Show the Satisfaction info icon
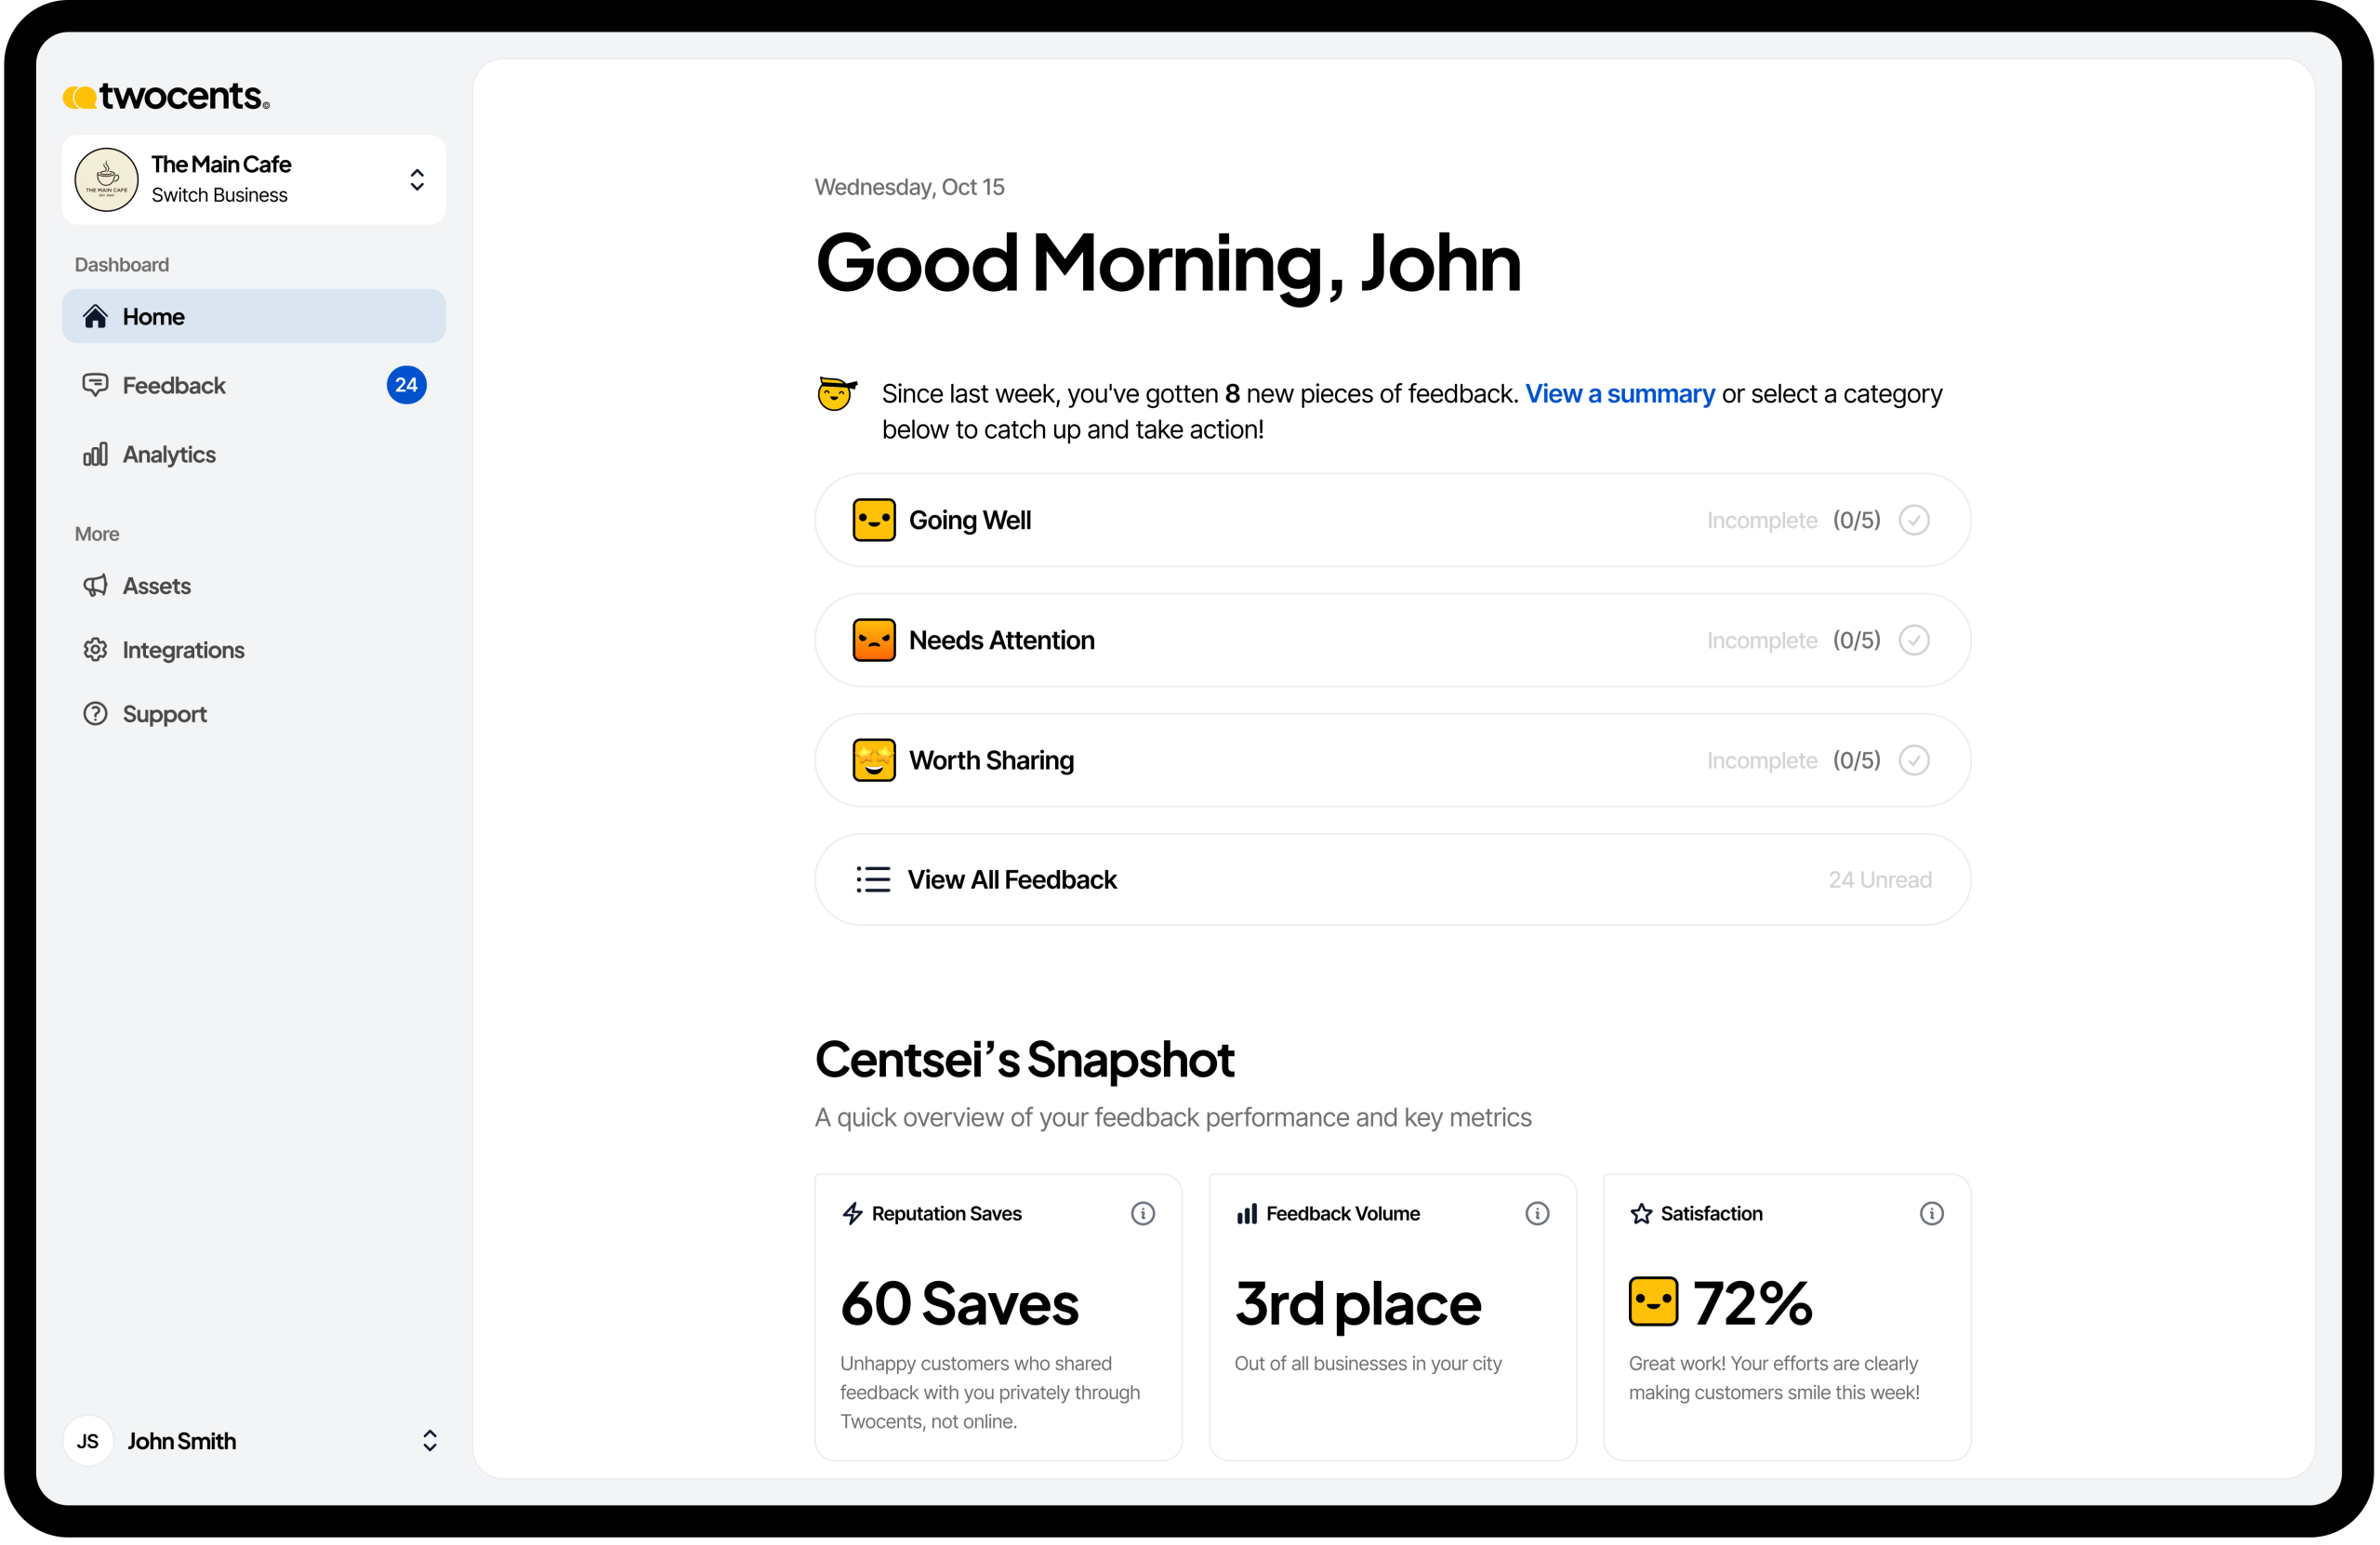Image resolution: width=2380 pixels, height=1545 pixels. [x=1931, y=1213]
